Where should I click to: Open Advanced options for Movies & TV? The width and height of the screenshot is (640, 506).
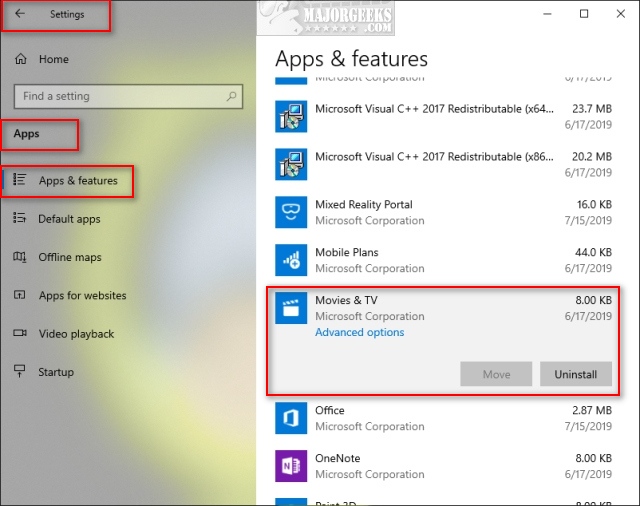[x=360, y=333]
